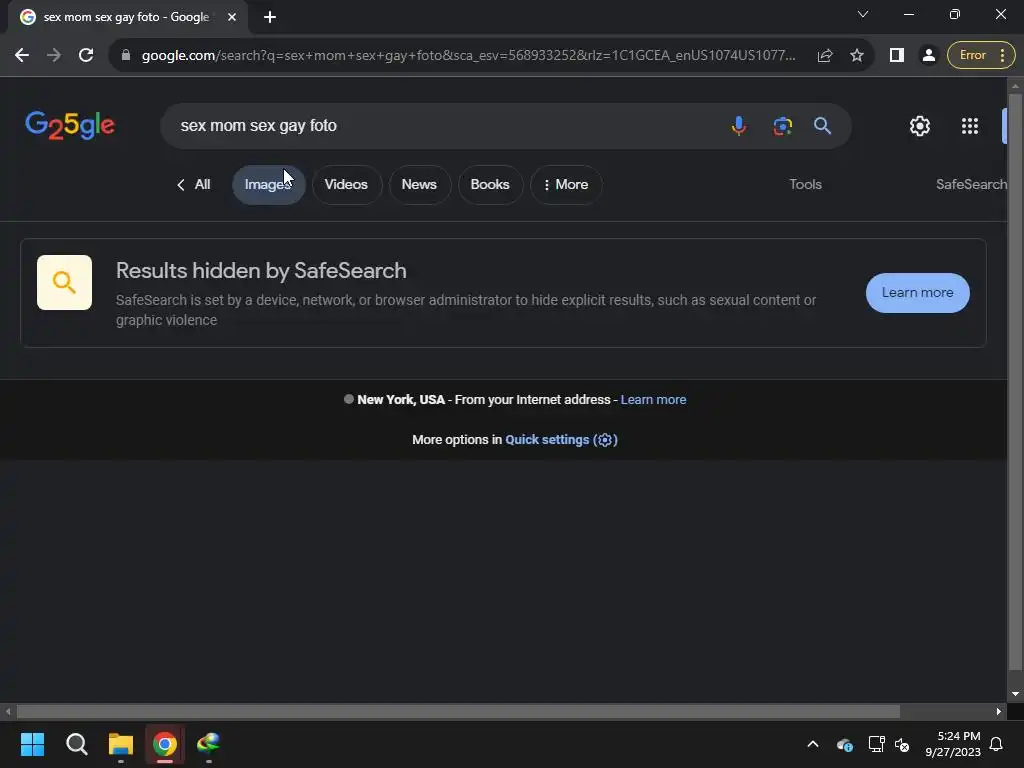Open the search Tools options

805,185
